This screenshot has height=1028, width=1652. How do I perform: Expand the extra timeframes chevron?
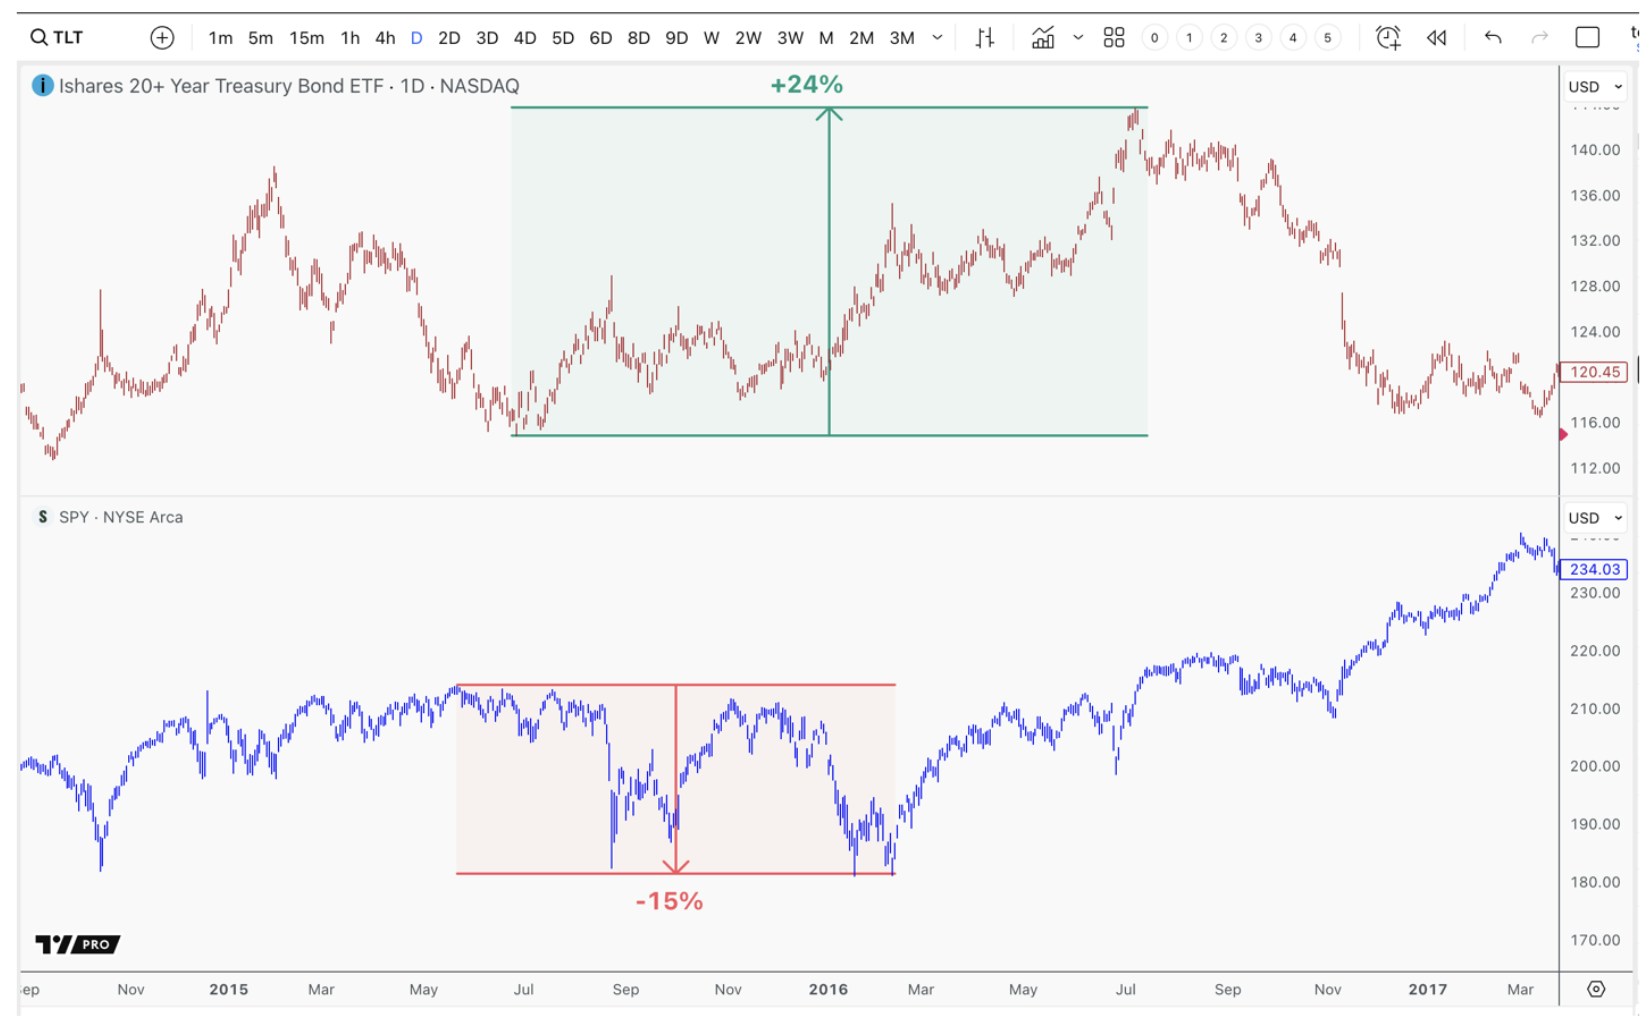click(x=937, y=37)
